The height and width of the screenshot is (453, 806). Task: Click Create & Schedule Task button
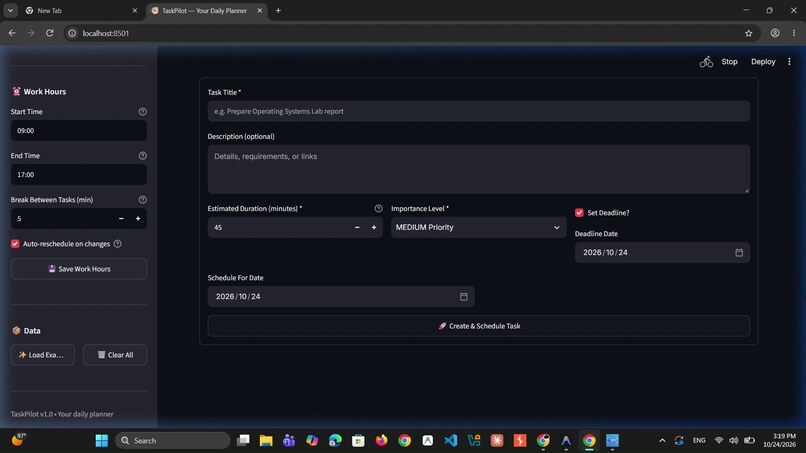479,326
